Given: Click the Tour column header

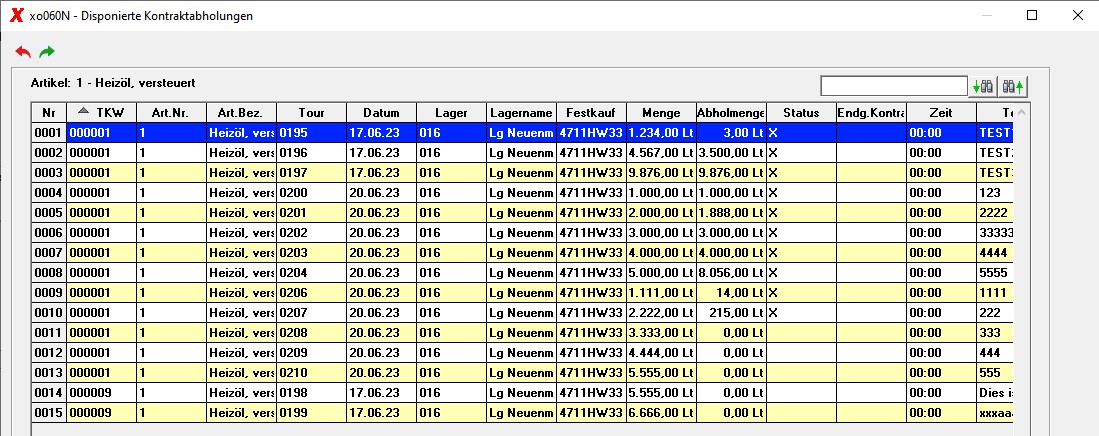Looking at the screenshot, I should pyautogui.click(x=312, y=113).
